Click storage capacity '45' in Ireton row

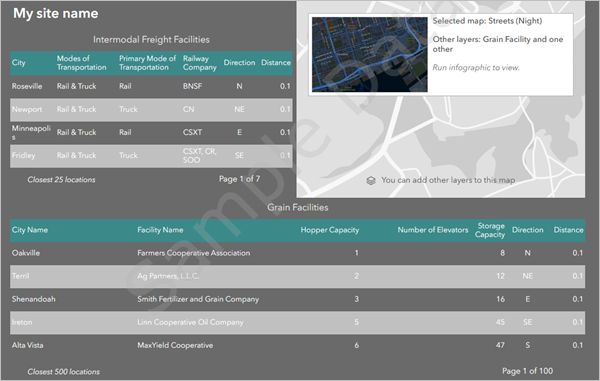501,322
